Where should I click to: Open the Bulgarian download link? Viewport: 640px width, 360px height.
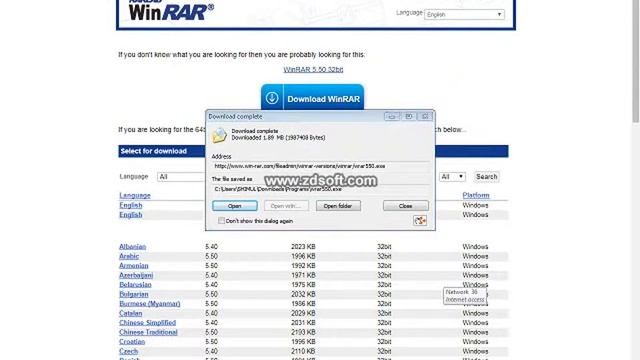click(x=133, y=294)
